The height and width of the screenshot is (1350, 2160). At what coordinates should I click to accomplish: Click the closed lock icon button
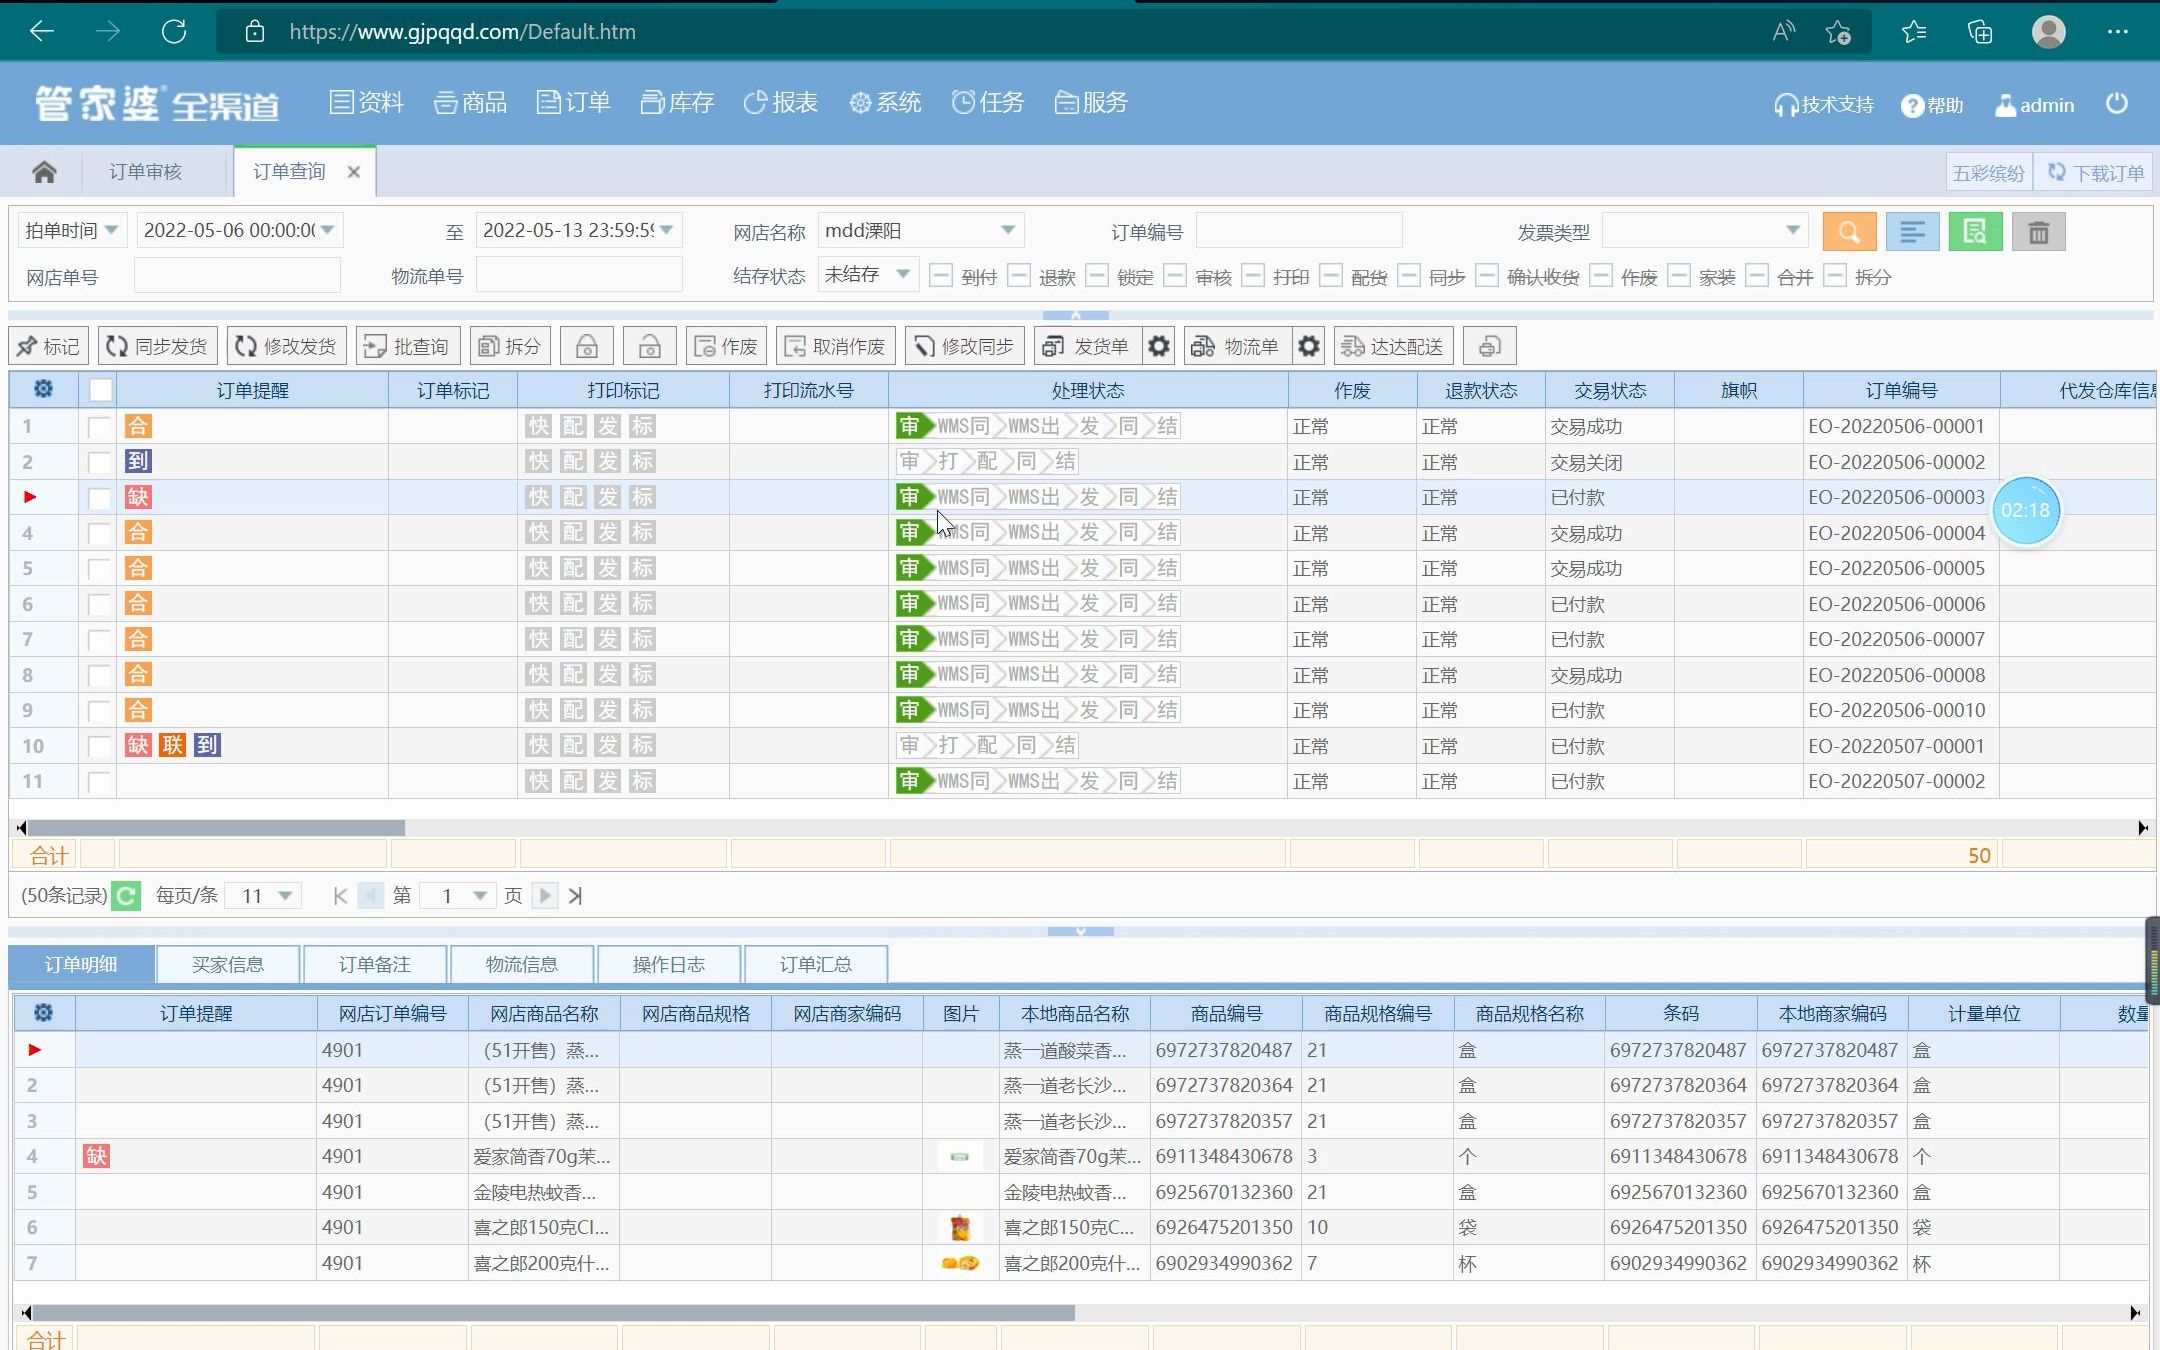coord(587,346)
